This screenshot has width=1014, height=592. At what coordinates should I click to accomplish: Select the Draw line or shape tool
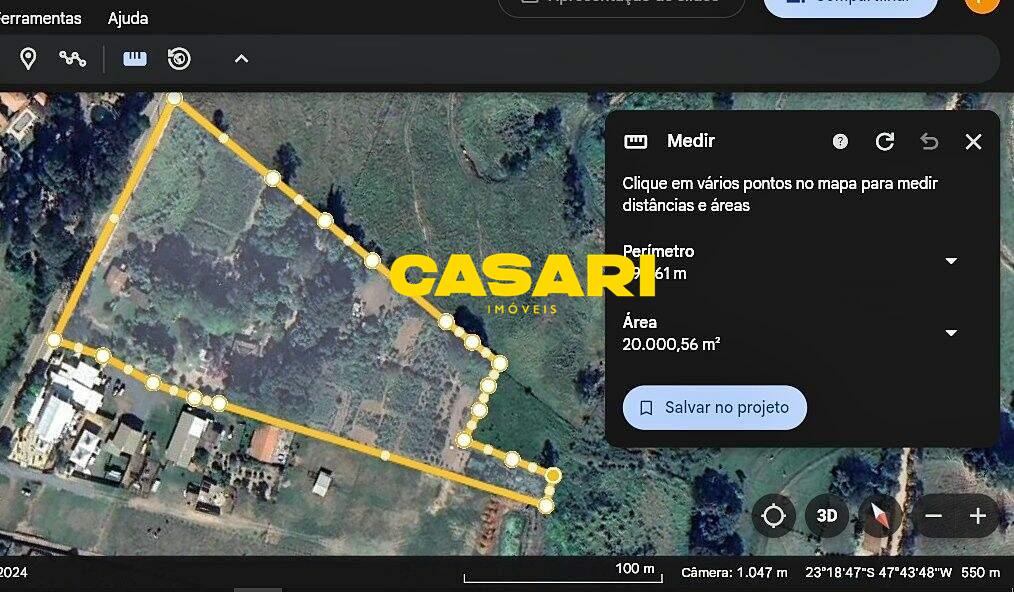pos(72,59)
